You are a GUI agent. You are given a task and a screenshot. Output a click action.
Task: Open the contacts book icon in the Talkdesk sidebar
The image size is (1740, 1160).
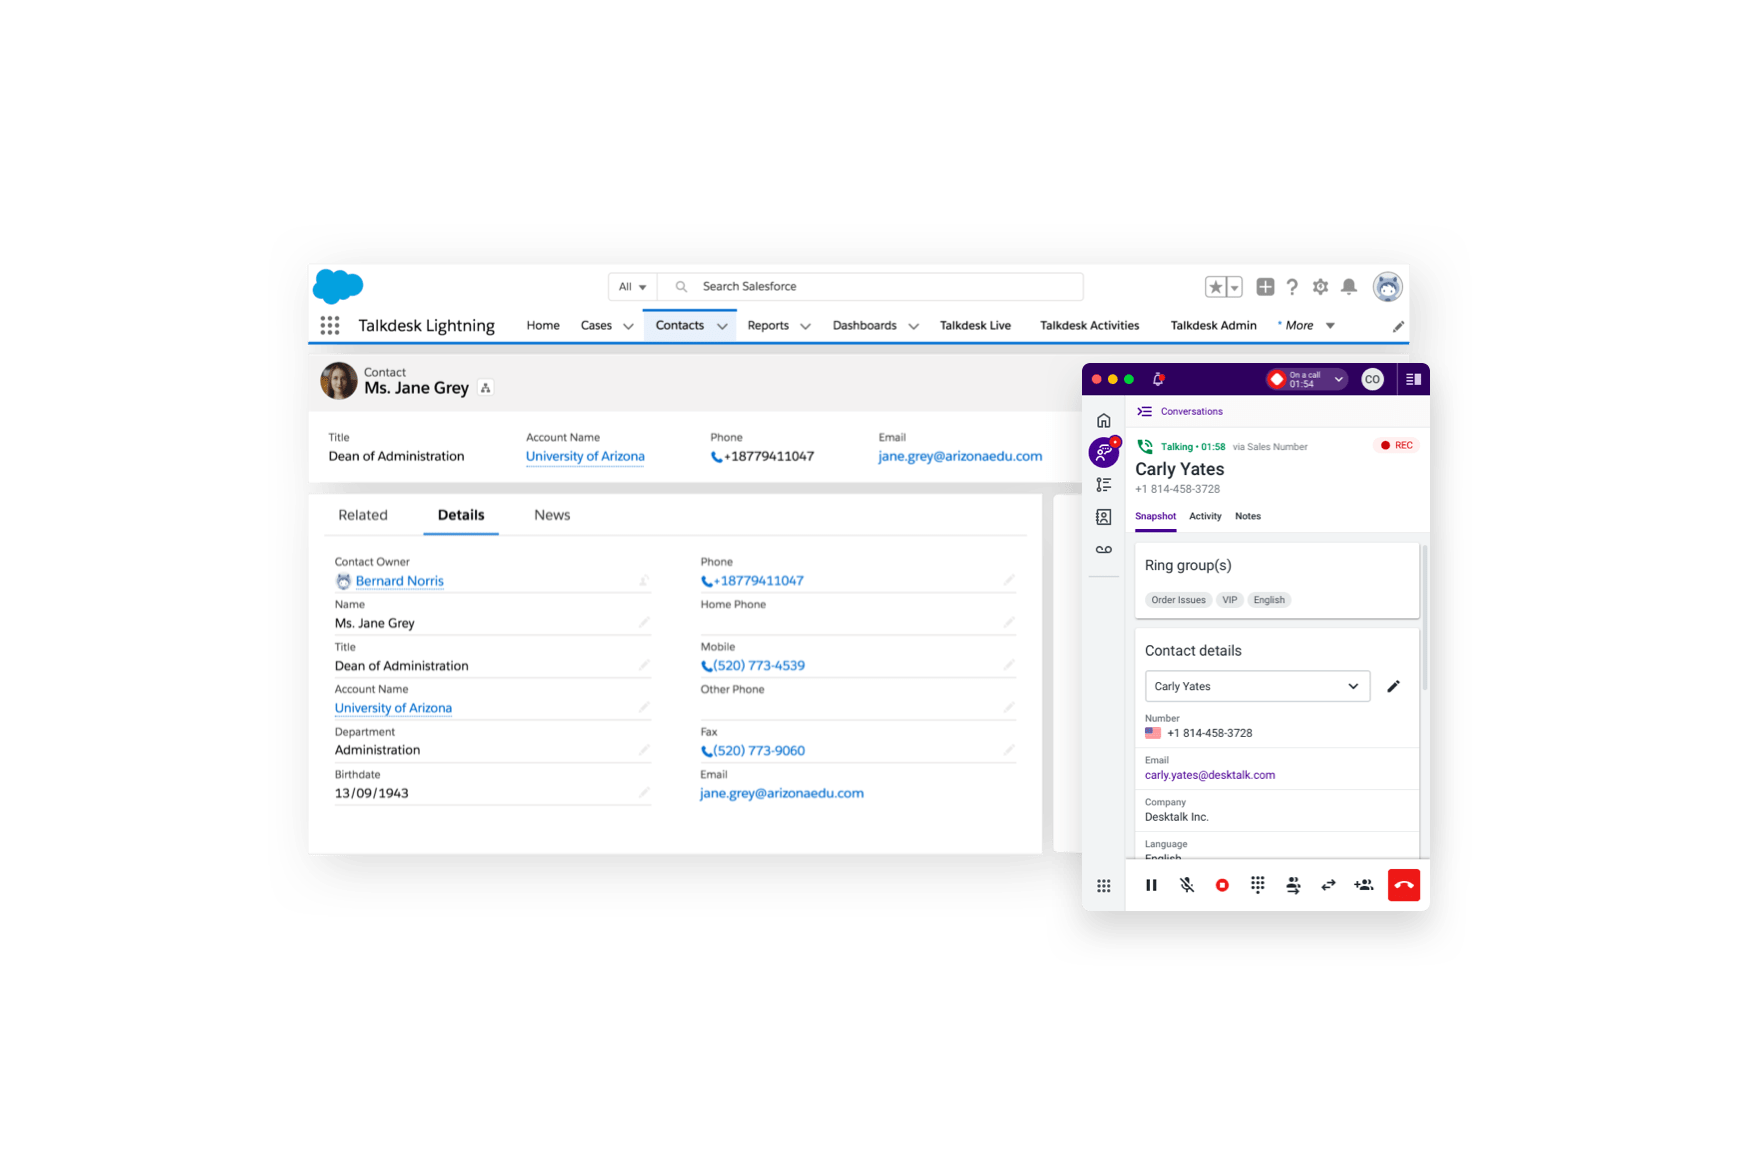tap(1104, 517)
